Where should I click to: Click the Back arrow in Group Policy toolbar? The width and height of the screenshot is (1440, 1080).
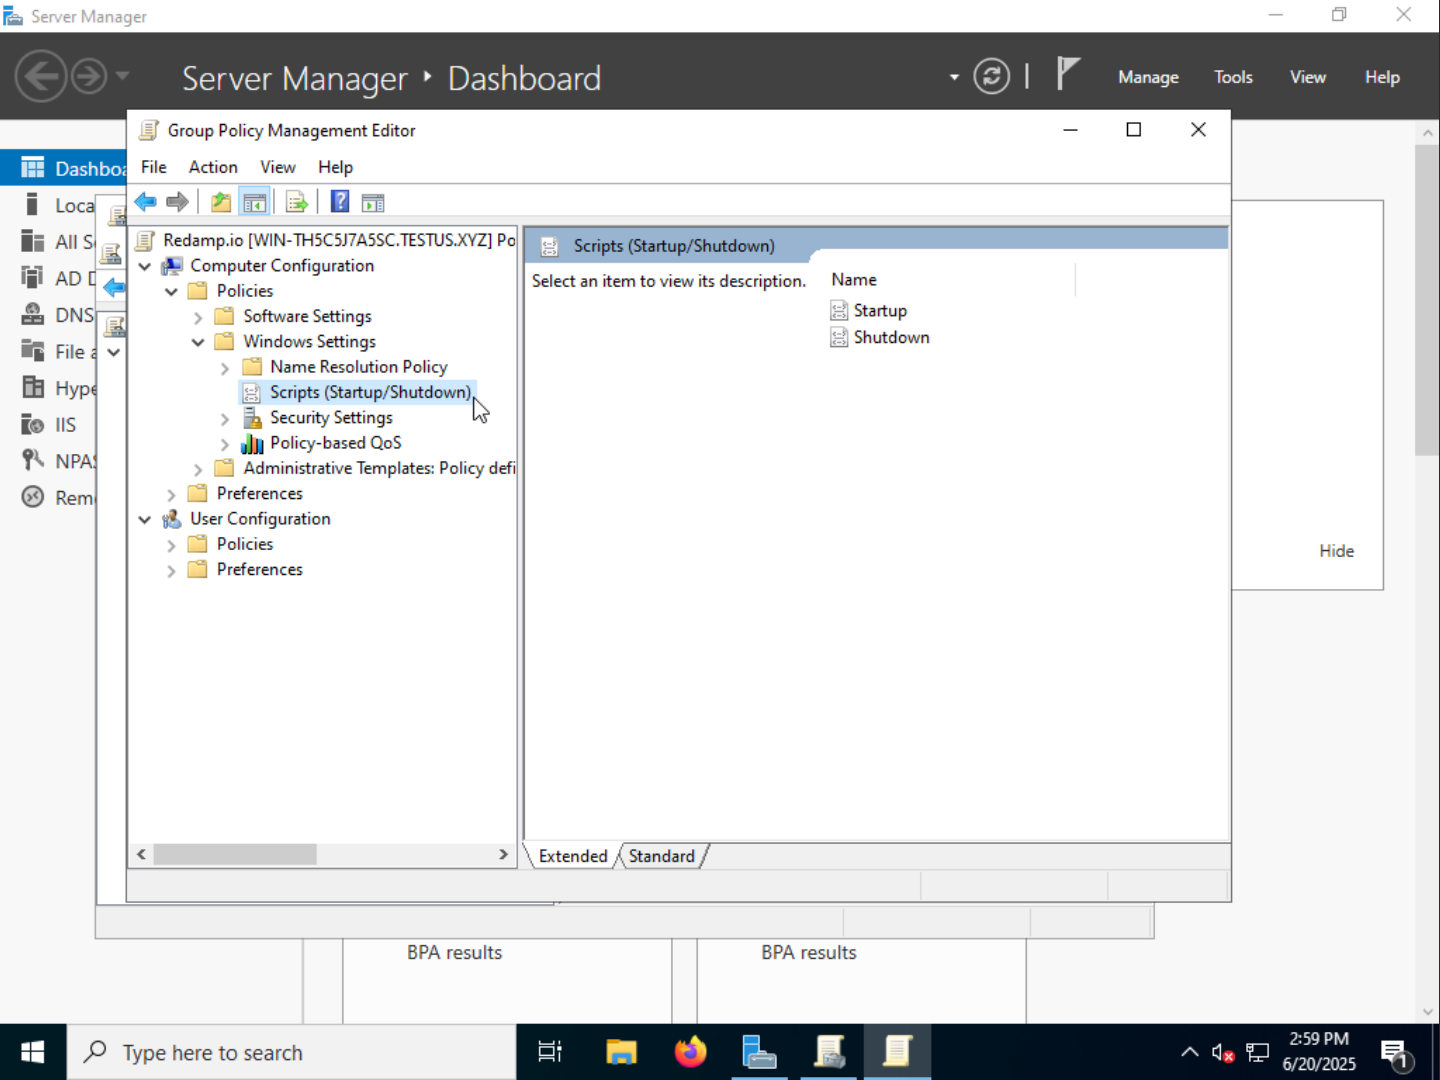(145, 202)
